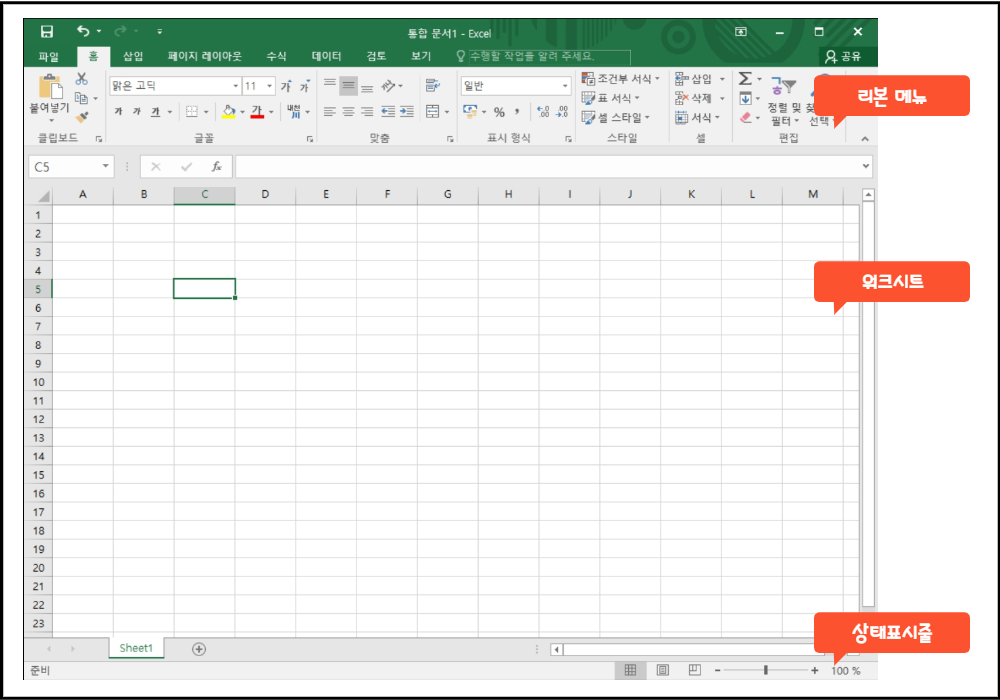Apply comma style
This screenshot has width=1000, height=700.
tap(517, 112)
